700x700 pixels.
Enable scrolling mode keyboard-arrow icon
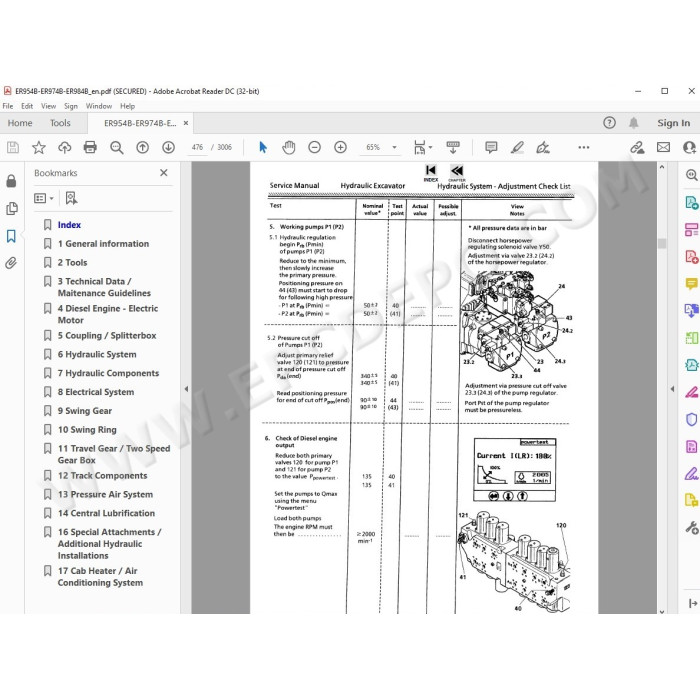point(453,147)
